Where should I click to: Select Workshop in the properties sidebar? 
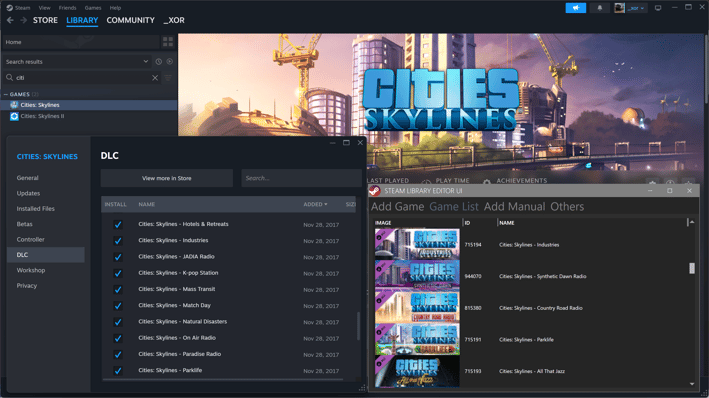31,270
